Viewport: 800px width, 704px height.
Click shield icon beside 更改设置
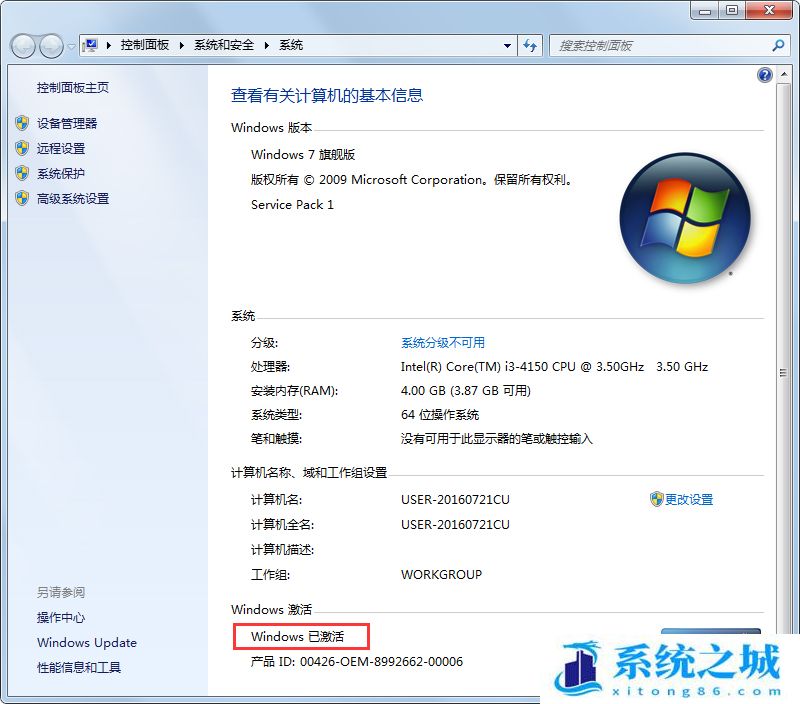[x=656, y=499]
